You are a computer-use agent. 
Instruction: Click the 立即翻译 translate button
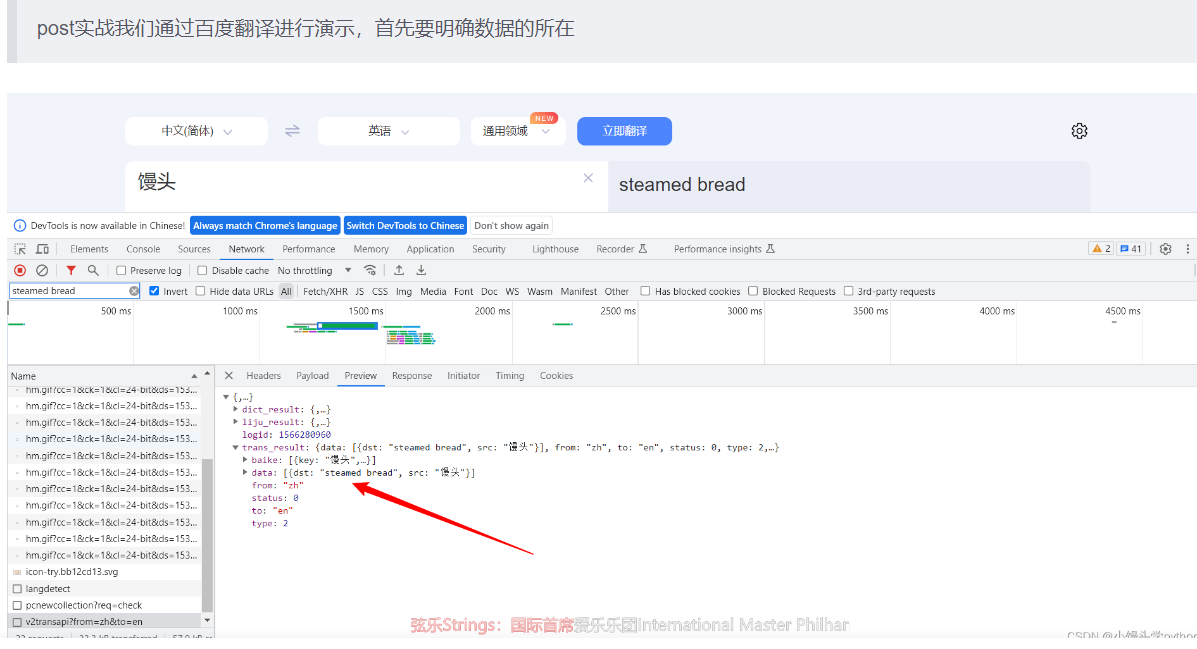tap(624, 131)
